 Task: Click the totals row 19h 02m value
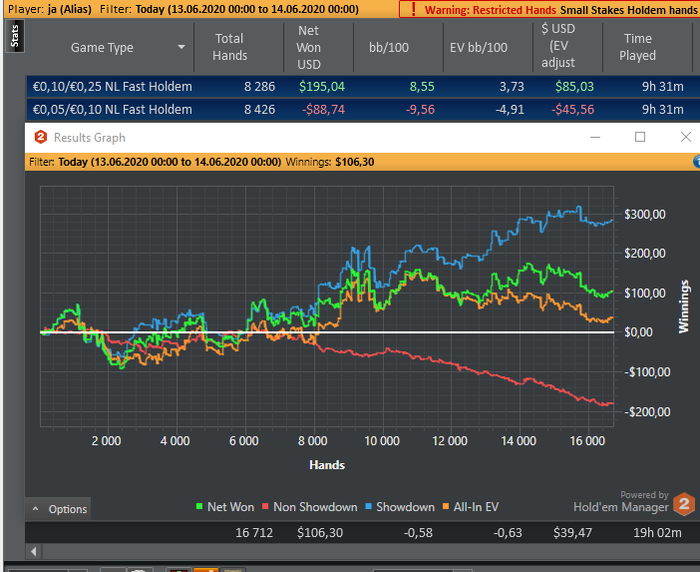pos(657,533)
